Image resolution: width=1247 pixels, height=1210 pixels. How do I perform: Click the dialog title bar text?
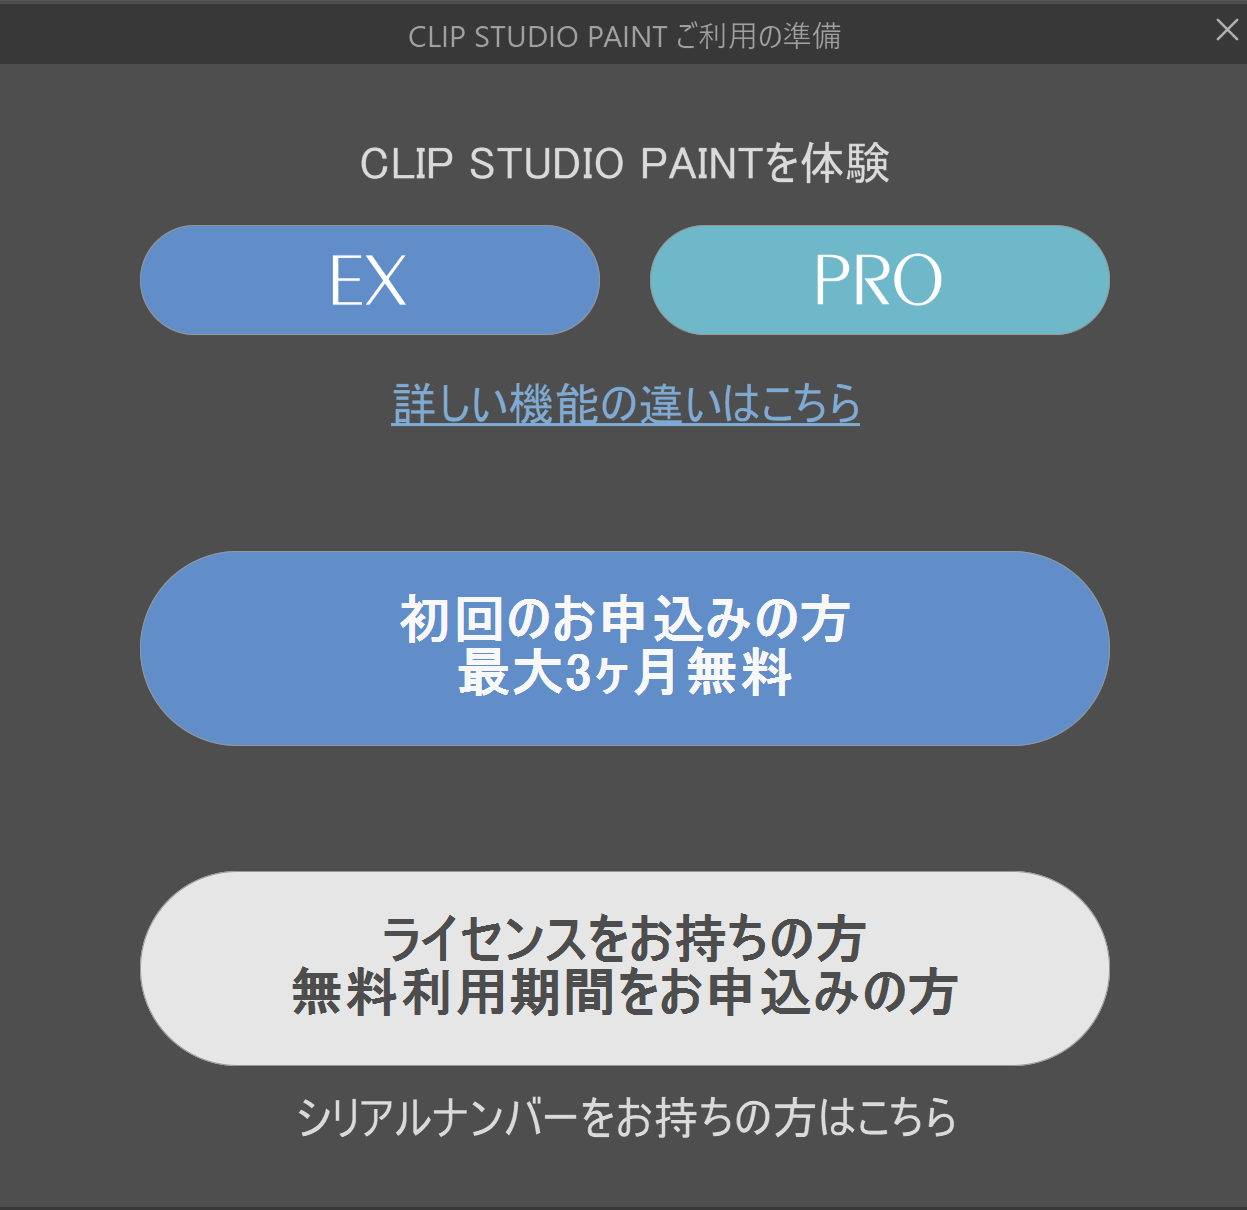coord(625,36)
